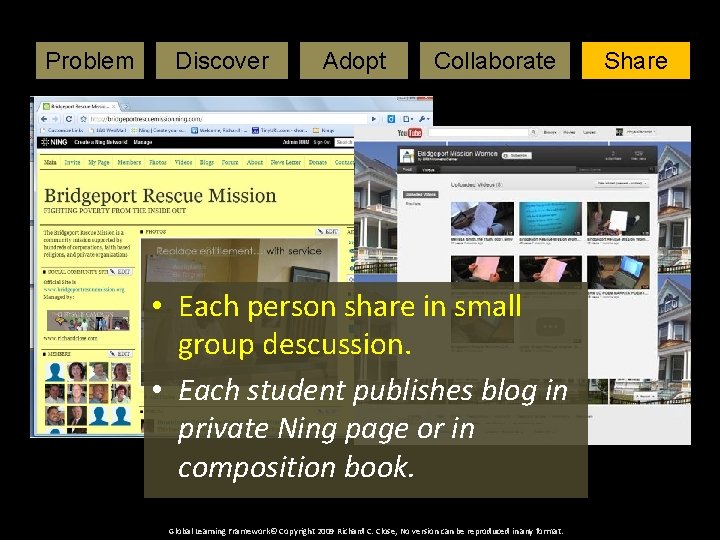Click the new tab button in browser
The width and height of the screenshot is (720, 540).
125,107
